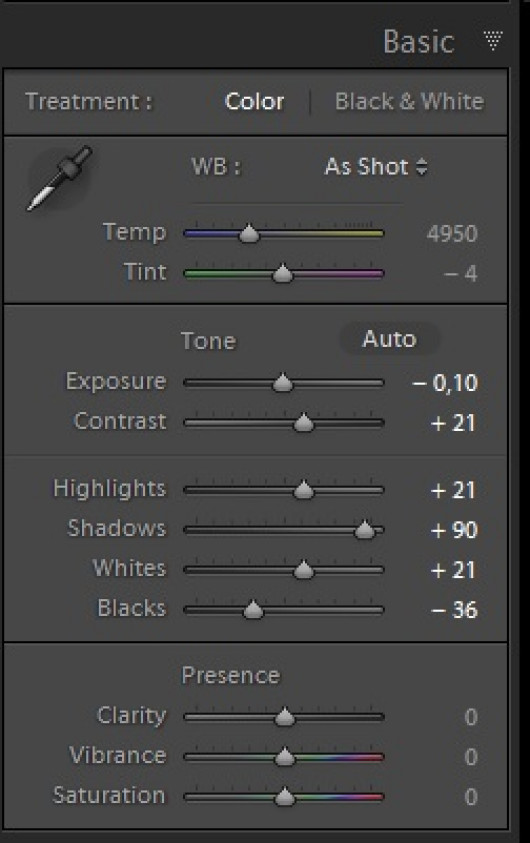Viewport: 530px width, 843px height.
Task: Click the Blacks slider handle
Action: pos(253,610)
